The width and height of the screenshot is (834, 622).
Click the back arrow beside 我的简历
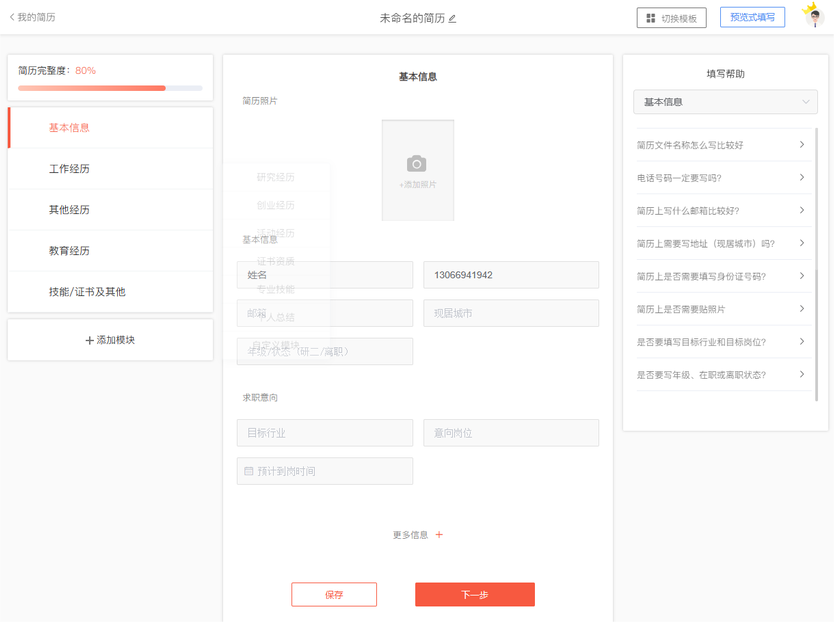click(12, 17)
